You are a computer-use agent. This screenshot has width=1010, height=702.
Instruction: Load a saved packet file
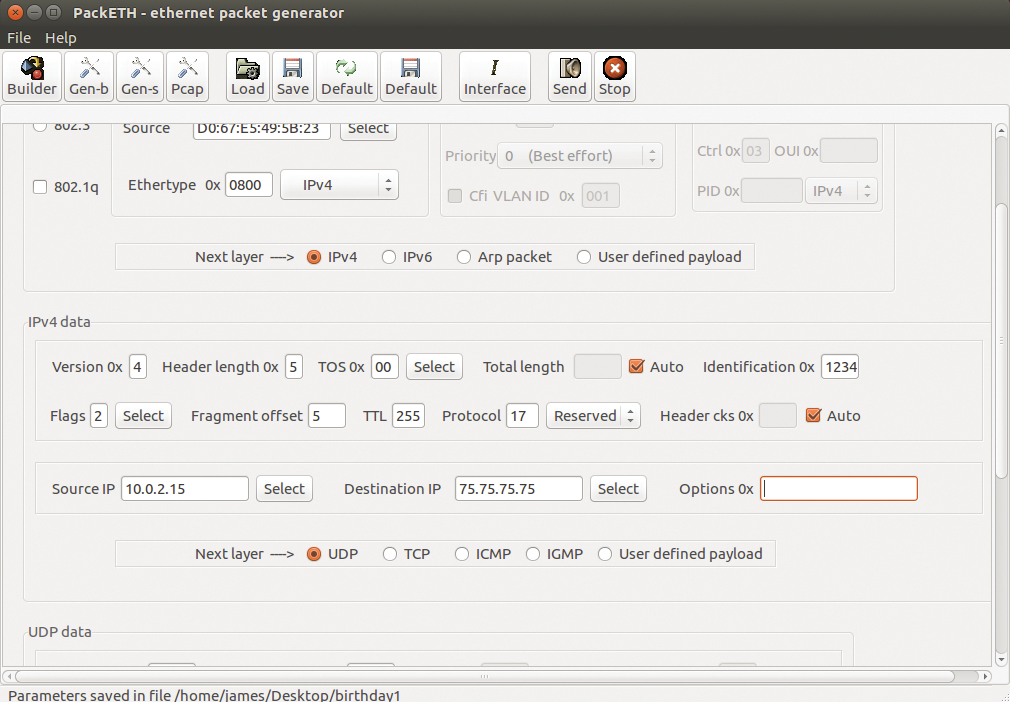(247, 76)
